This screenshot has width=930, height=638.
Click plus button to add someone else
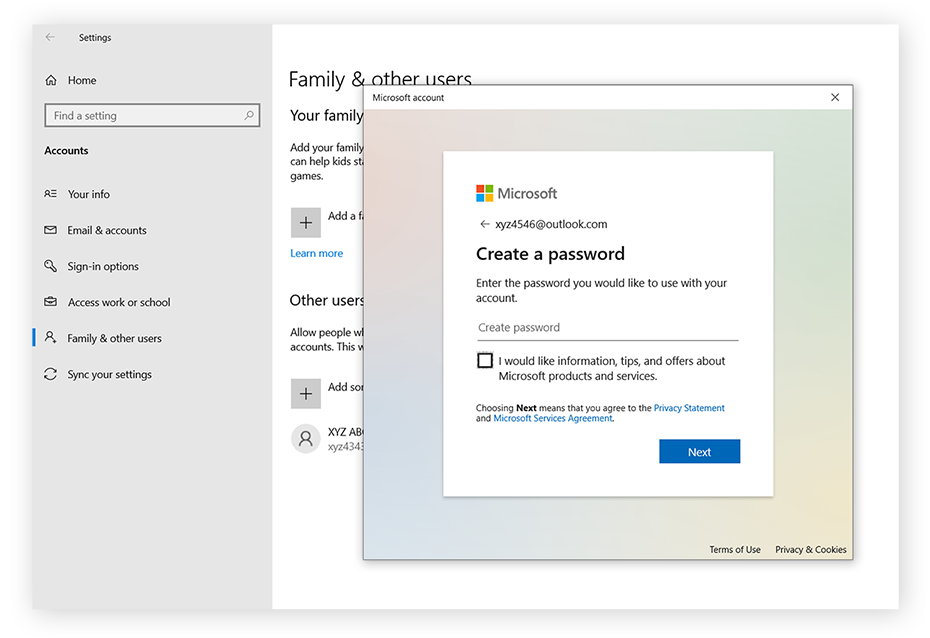coord(305,394)
